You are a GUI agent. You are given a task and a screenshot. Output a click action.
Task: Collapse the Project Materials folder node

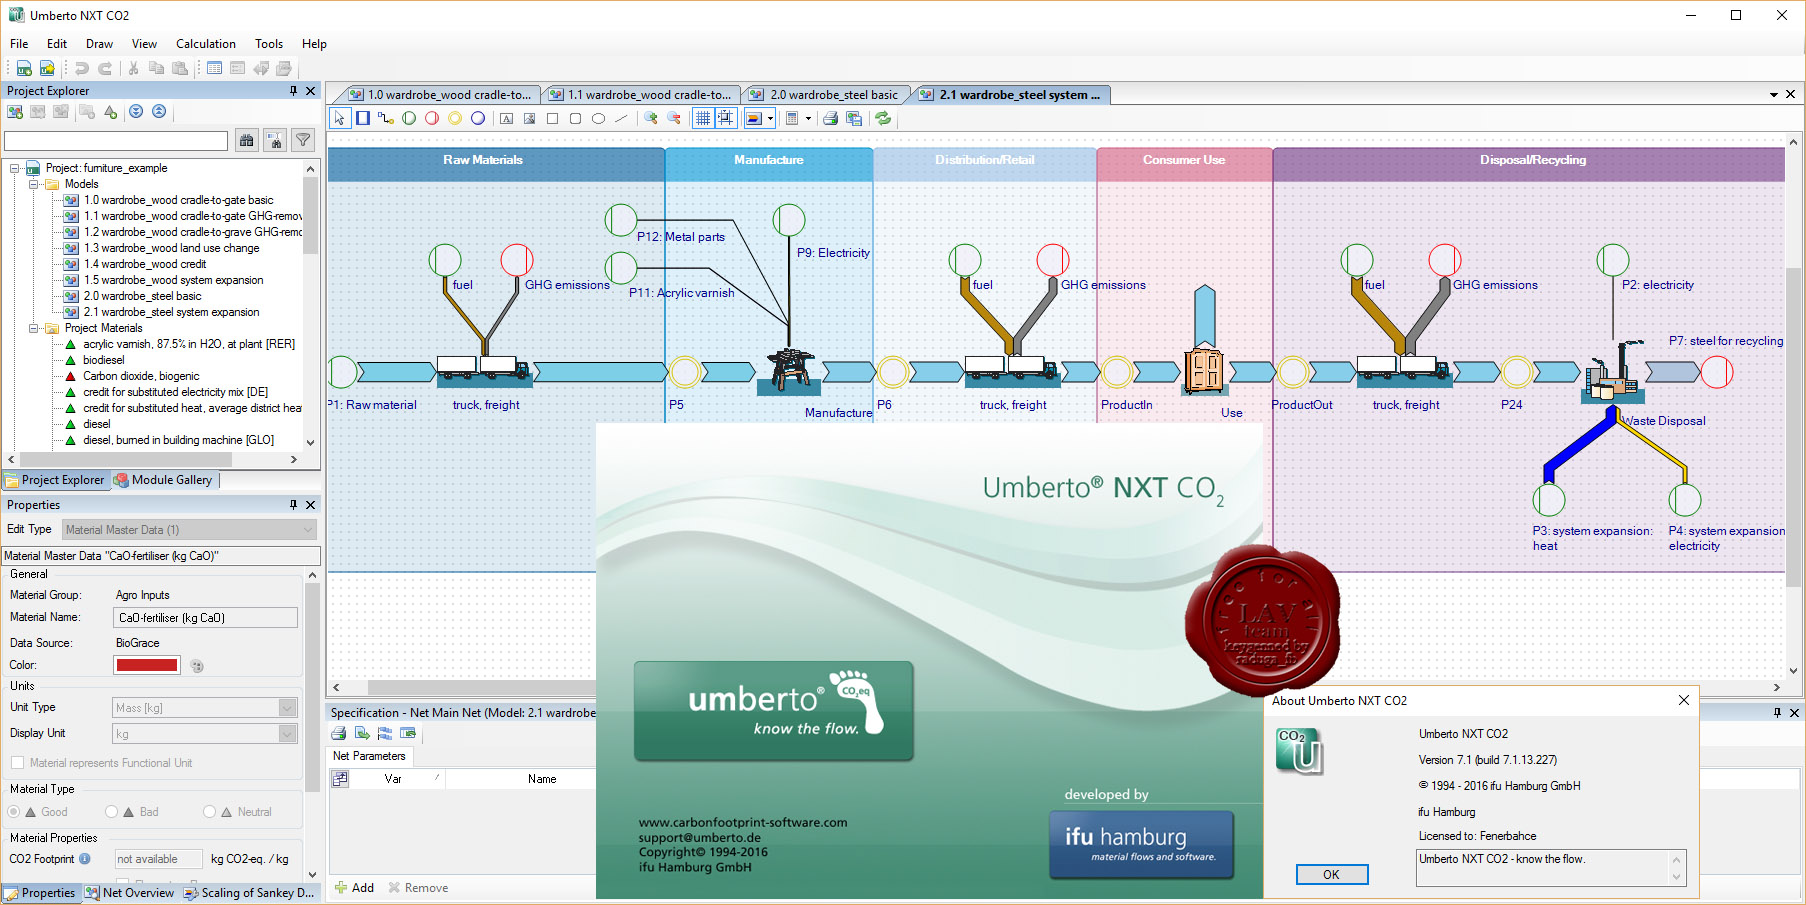(33, 328)
